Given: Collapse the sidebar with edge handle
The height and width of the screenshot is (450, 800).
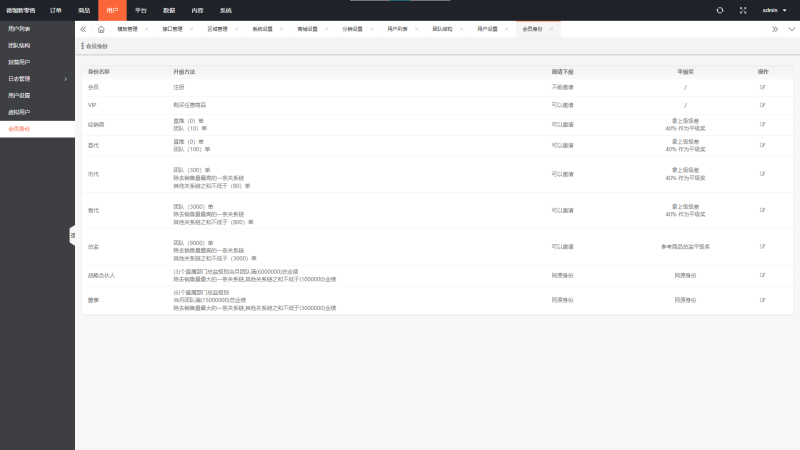Looking at the screenshot, I should pyautogui.click(x=72, y=235).
